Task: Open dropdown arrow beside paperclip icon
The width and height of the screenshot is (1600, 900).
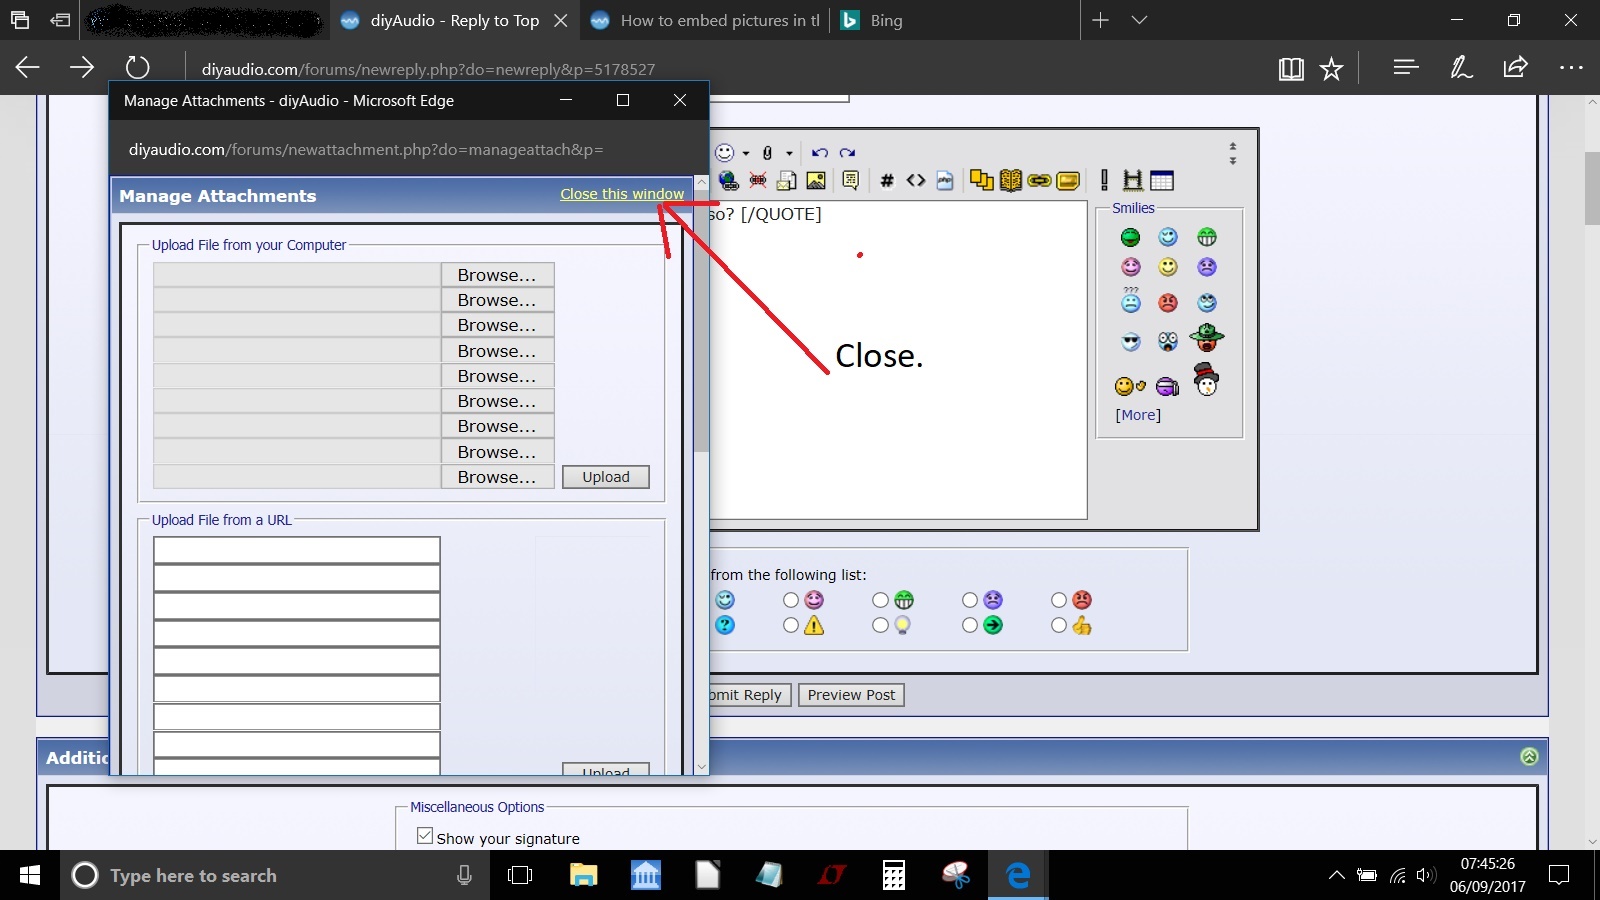Action: pyautogui.click(x=789, y=154)
